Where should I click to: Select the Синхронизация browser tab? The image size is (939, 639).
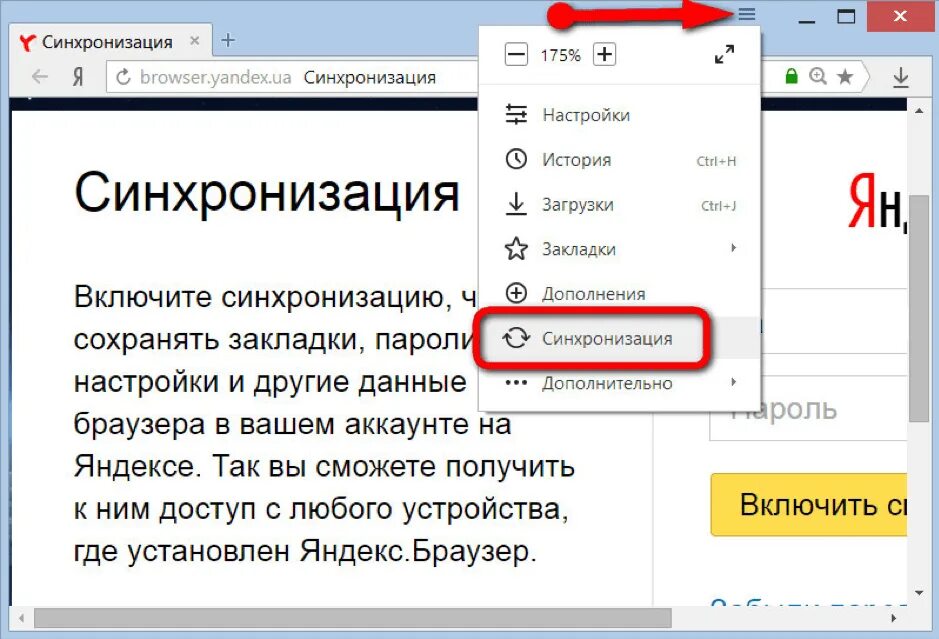[x=111, y=42]
